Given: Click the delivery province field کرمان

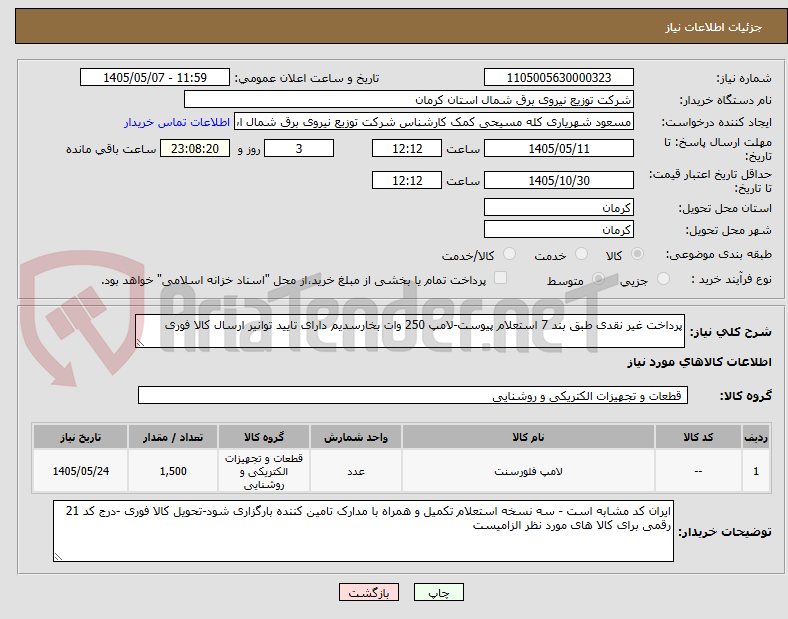Looking at the screenshot, I should pos(558,208).
